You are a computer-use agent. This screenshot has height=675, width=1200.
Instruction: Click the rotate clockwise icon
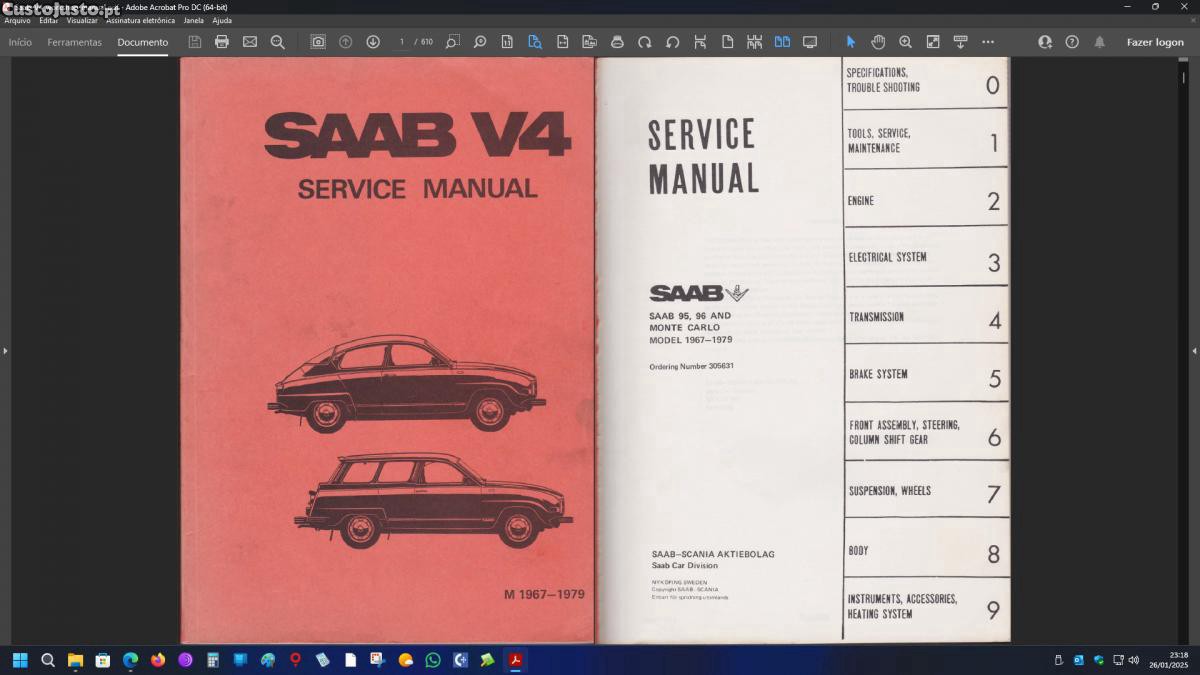(645, 42)
